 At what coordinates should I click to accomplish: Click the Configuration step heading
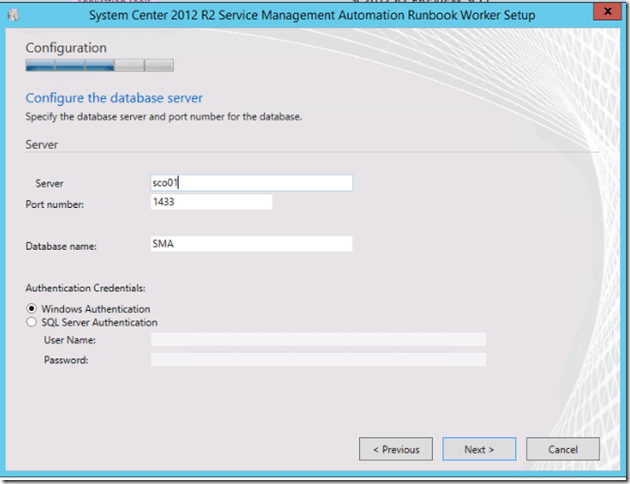coord(66,48)
